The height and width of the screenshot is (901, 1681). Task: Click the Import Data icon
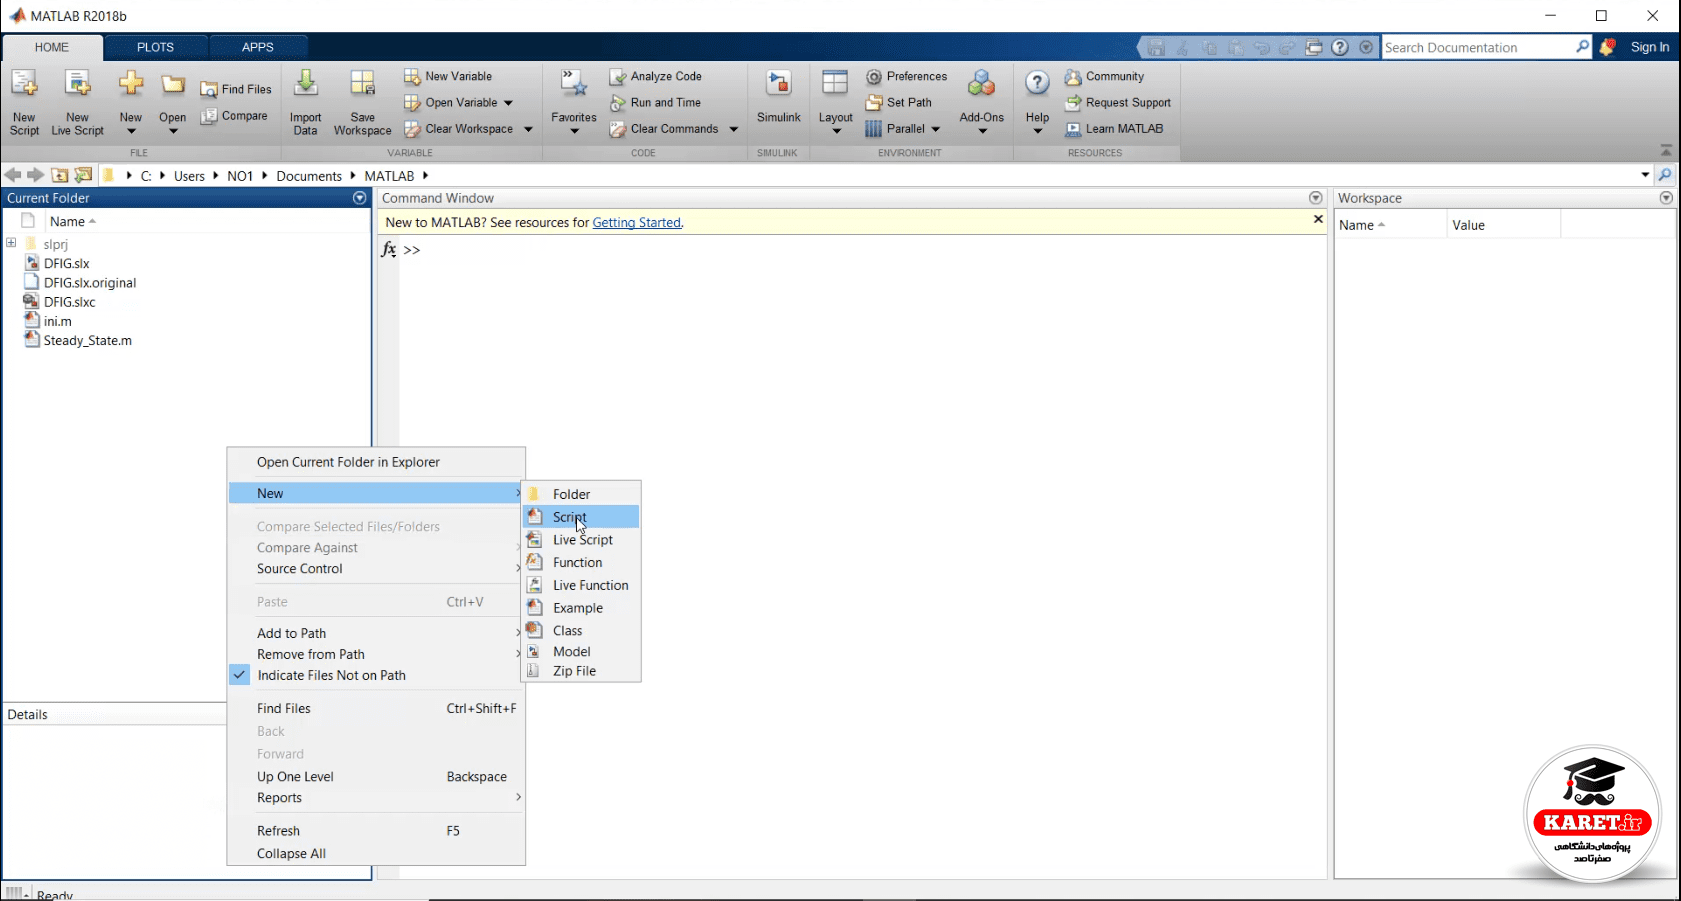tap(306, 86)
